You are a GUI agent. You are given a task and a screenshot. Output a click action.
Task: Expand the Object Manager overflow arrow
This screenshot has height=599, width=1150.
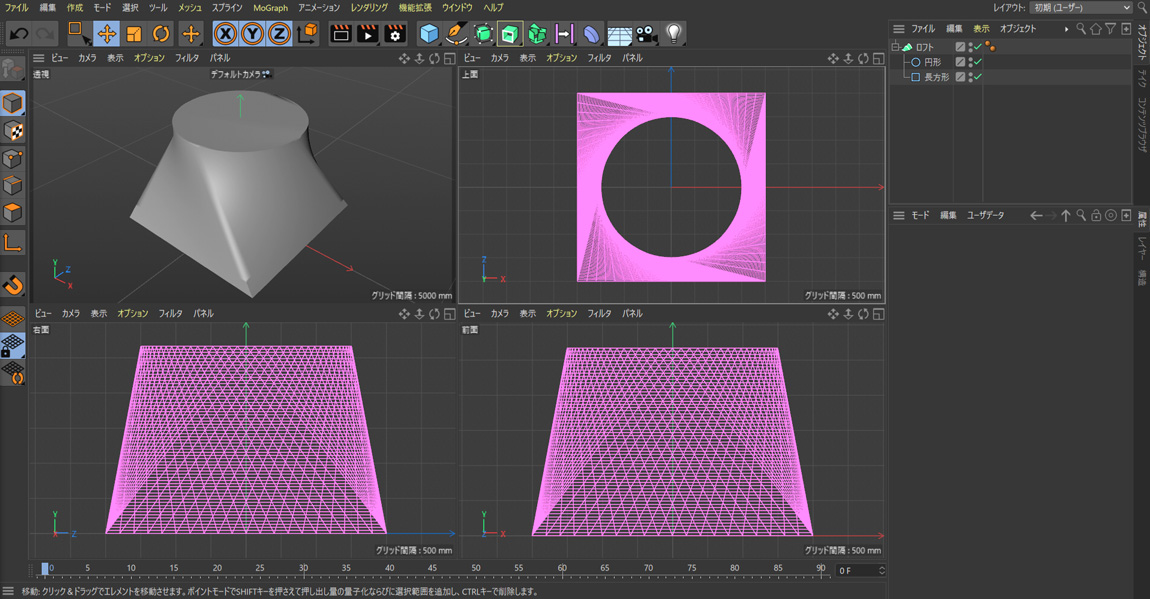[x=1066, y=29]
